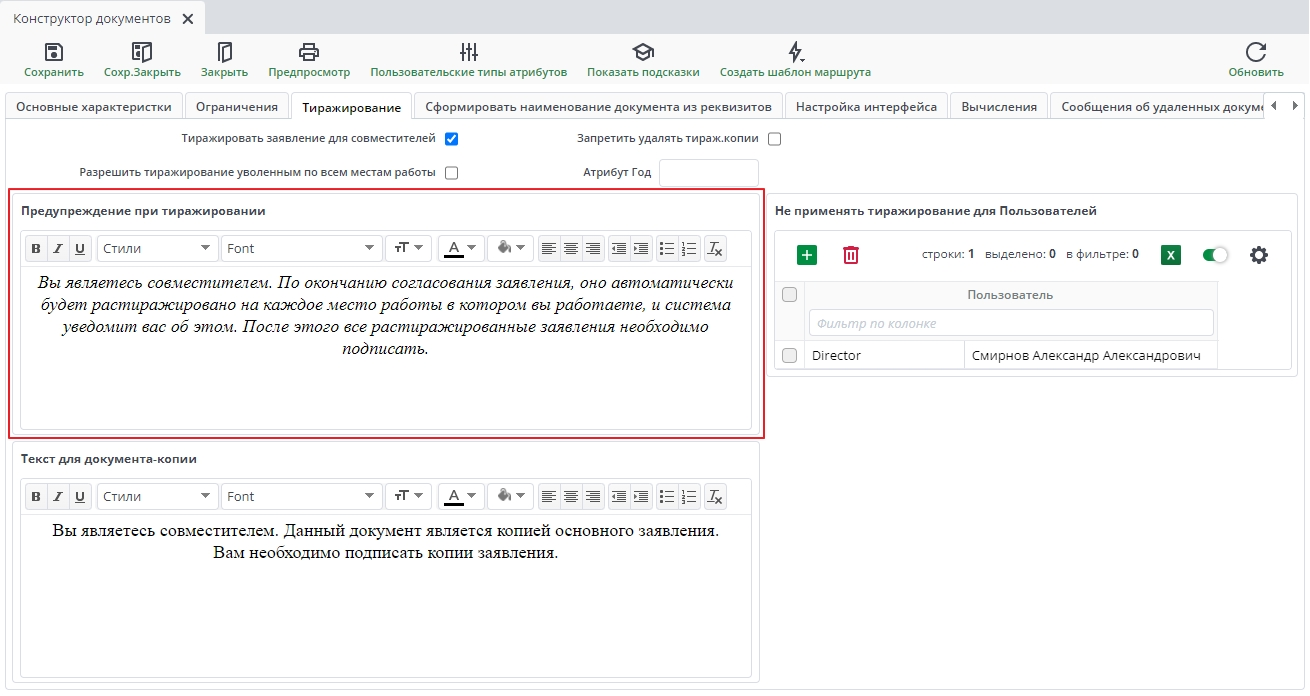Open Предпросмотр print preview icon
The height and width of the screenshot is (696, 1310).
pyautogui.click(x=309, y=53)
